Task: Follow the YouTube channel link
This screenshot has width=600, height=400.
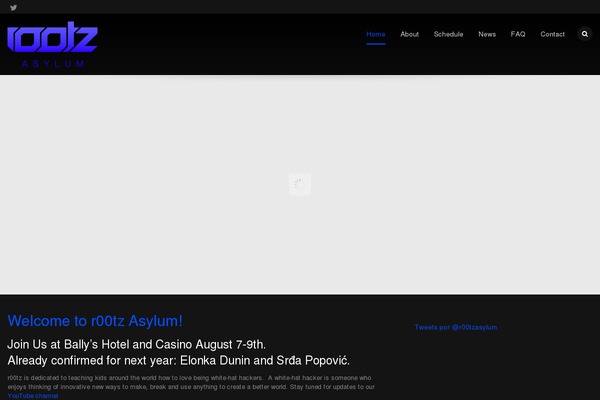Action: pos(33,396)
